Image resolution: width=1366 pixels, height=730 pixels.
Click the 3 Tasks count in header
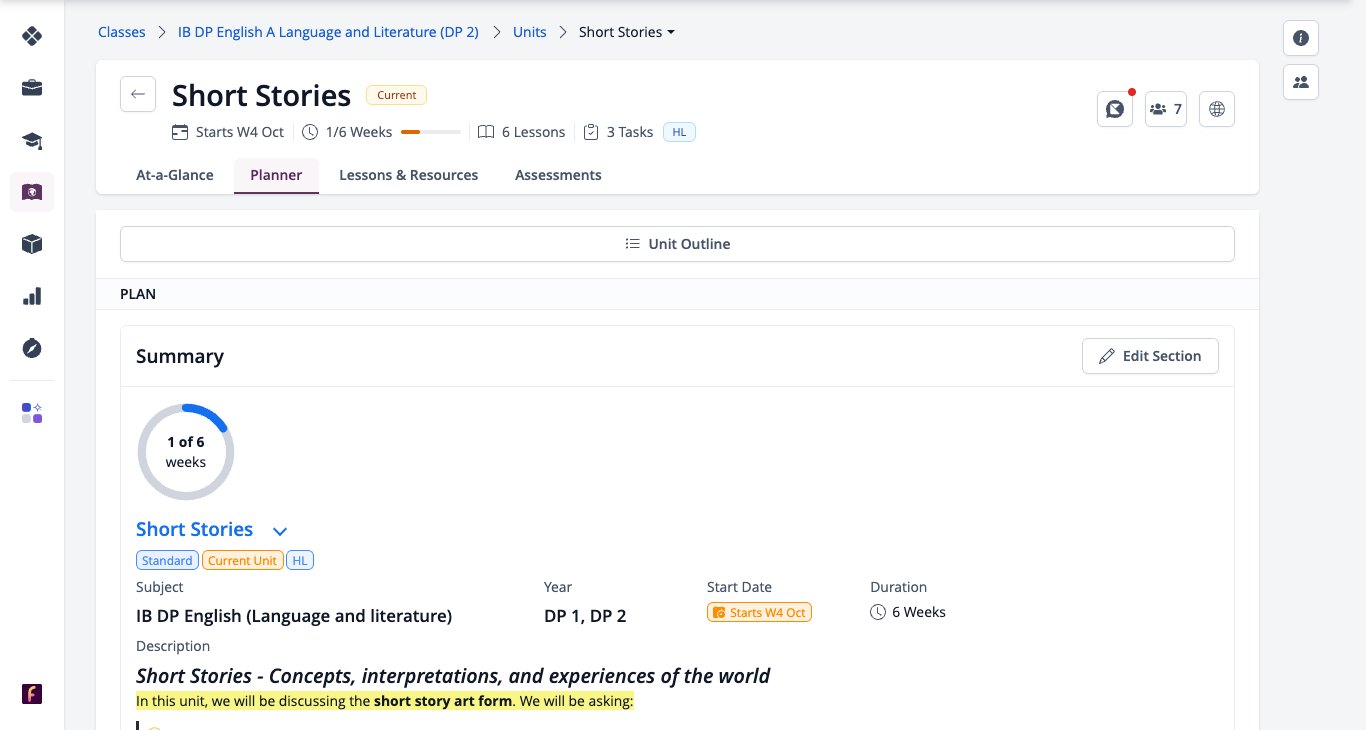618,132
